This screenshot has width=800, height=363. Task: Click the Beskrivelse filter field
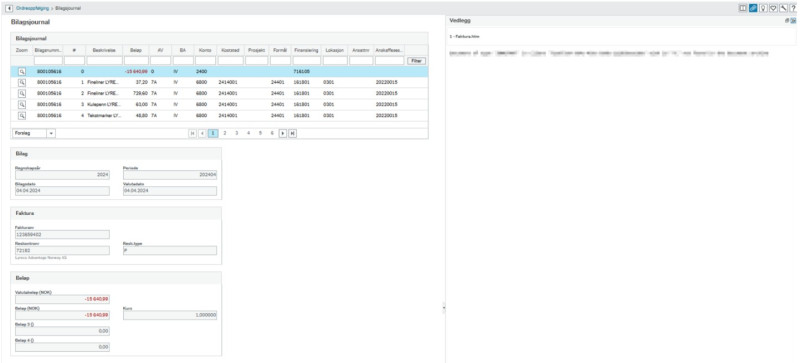click(x=104, y=61)
